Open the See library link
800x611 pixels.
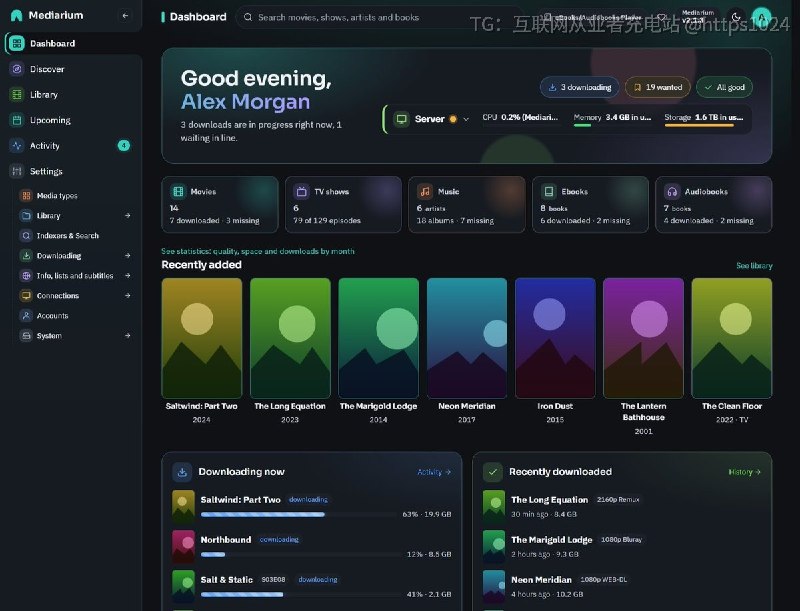754,266
